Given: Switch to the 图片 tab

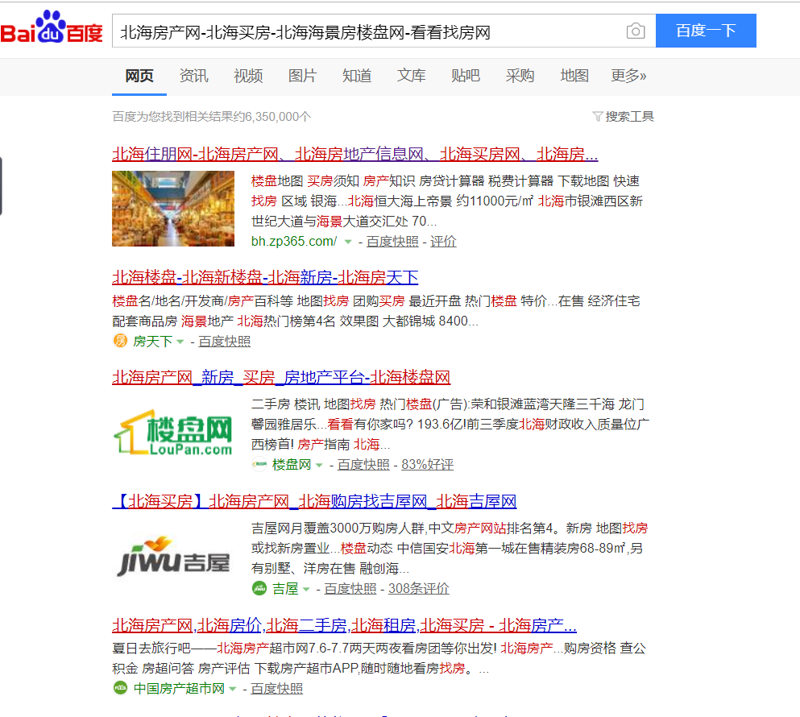Looking at the screenshot, I should point(303,76).
